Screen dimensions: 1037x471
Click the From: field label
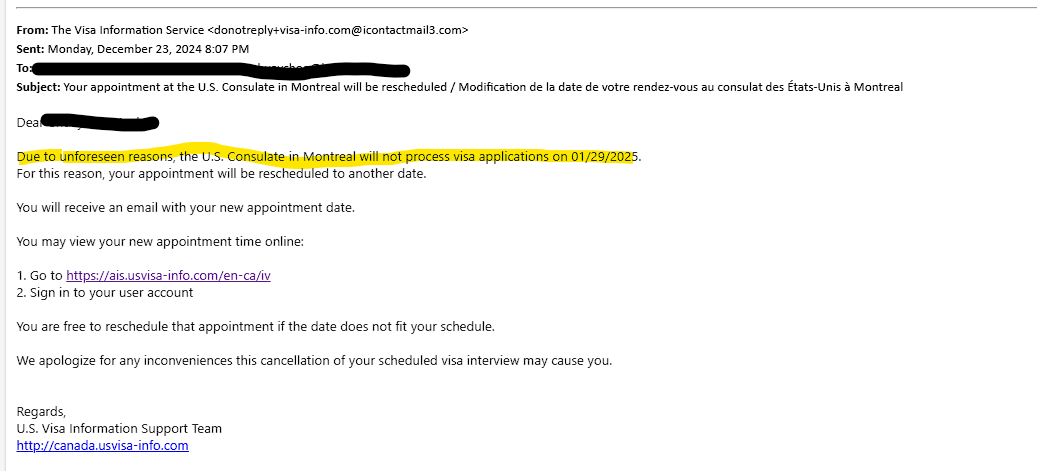[x=32, y=30]
